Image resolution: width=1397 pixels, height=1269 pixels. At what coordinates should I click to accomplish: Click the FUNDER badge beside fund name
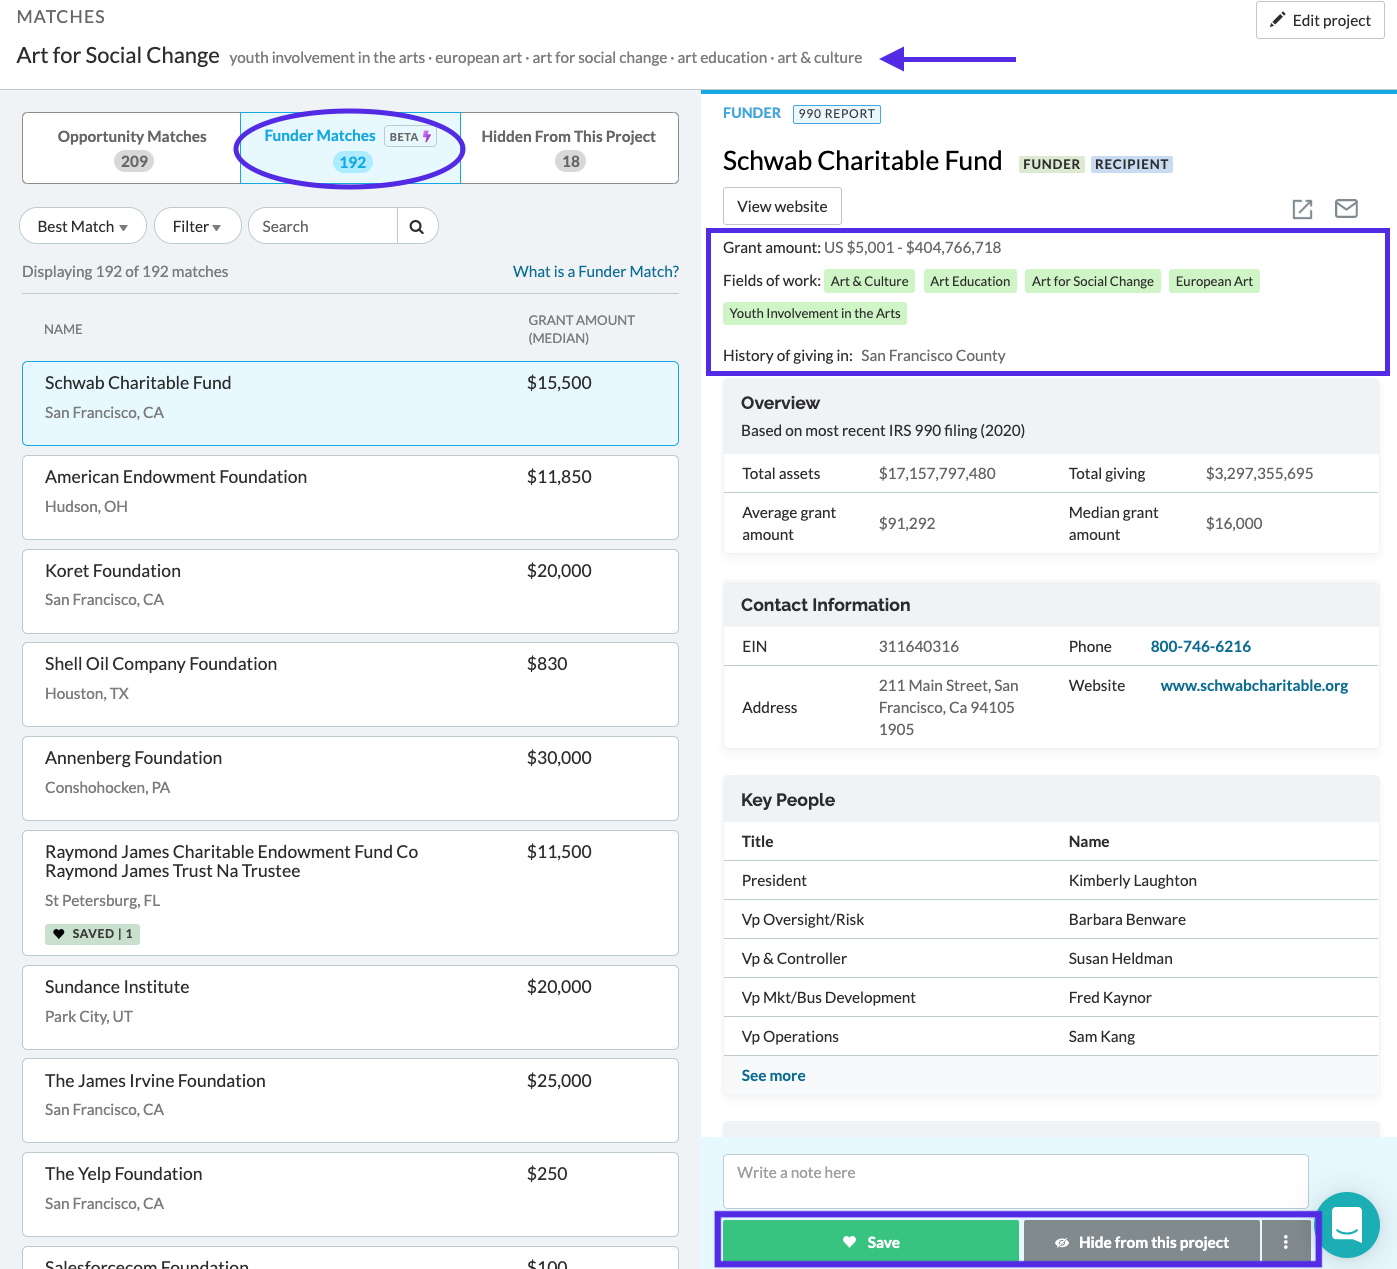(x=1051, y=164)
